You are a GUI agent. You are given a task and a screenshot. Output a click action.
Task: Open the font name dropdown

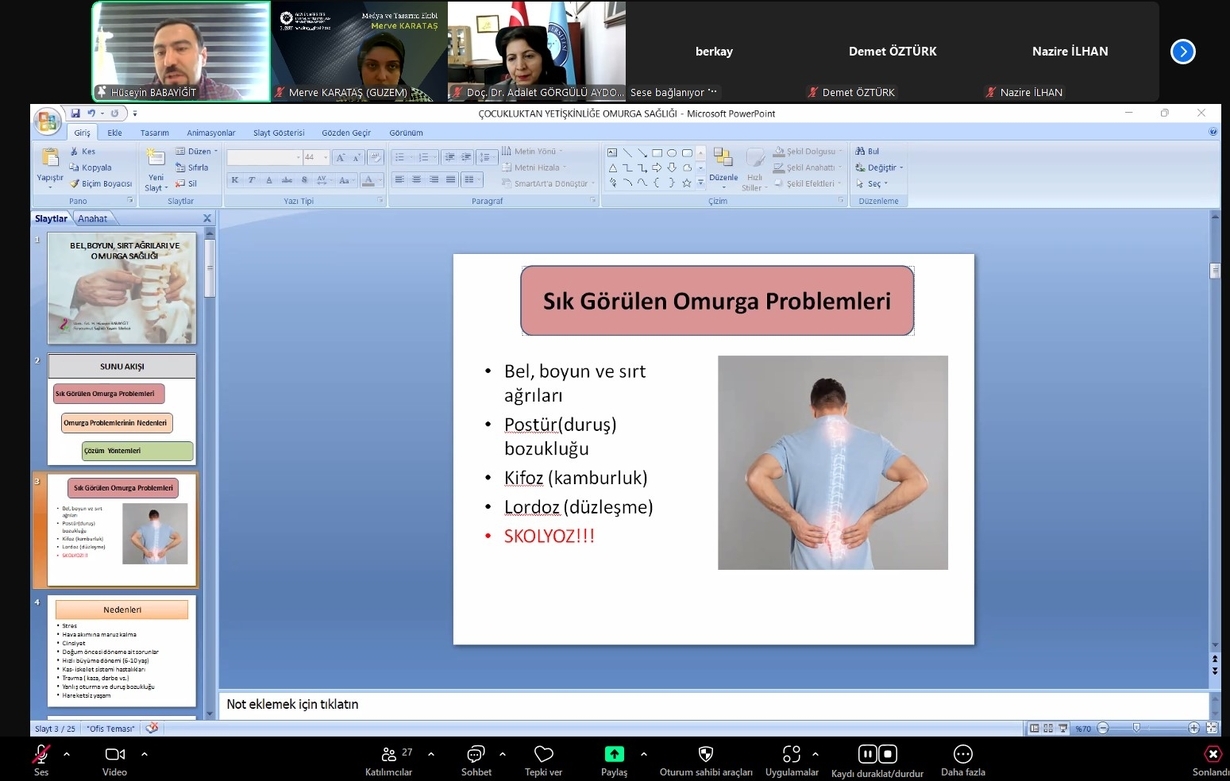click(x=298, y=157)
